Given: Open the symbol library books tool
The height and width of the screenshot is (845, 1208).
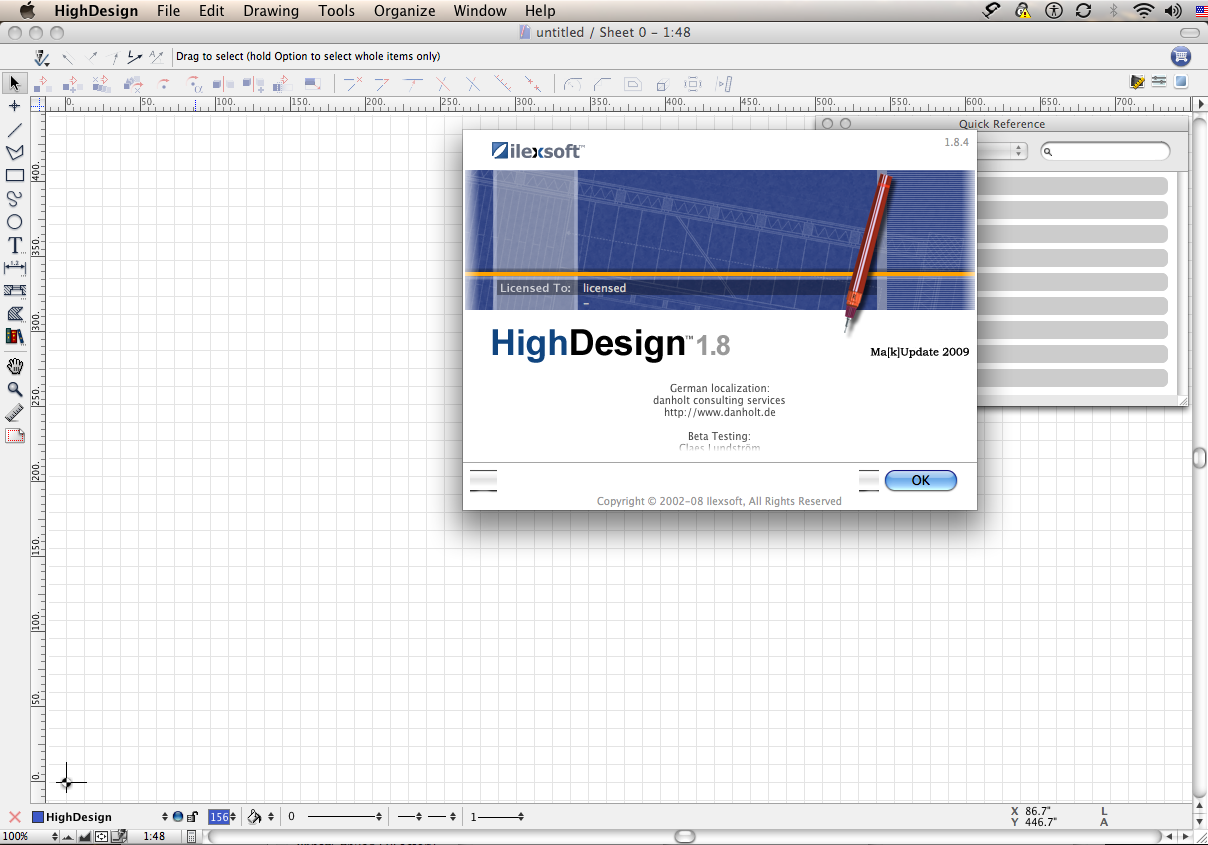Looking at the screenshot, I should click(14, 337).
